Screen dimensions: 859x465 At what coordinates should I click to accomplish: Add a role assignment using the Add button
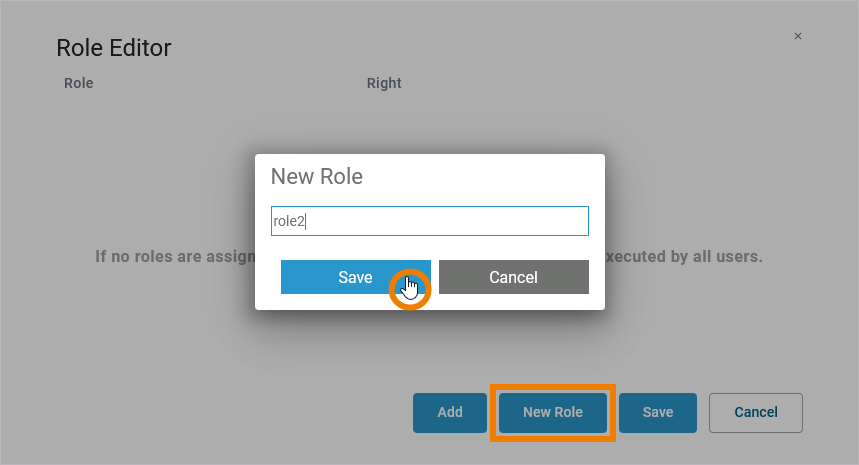pos(450,412)
